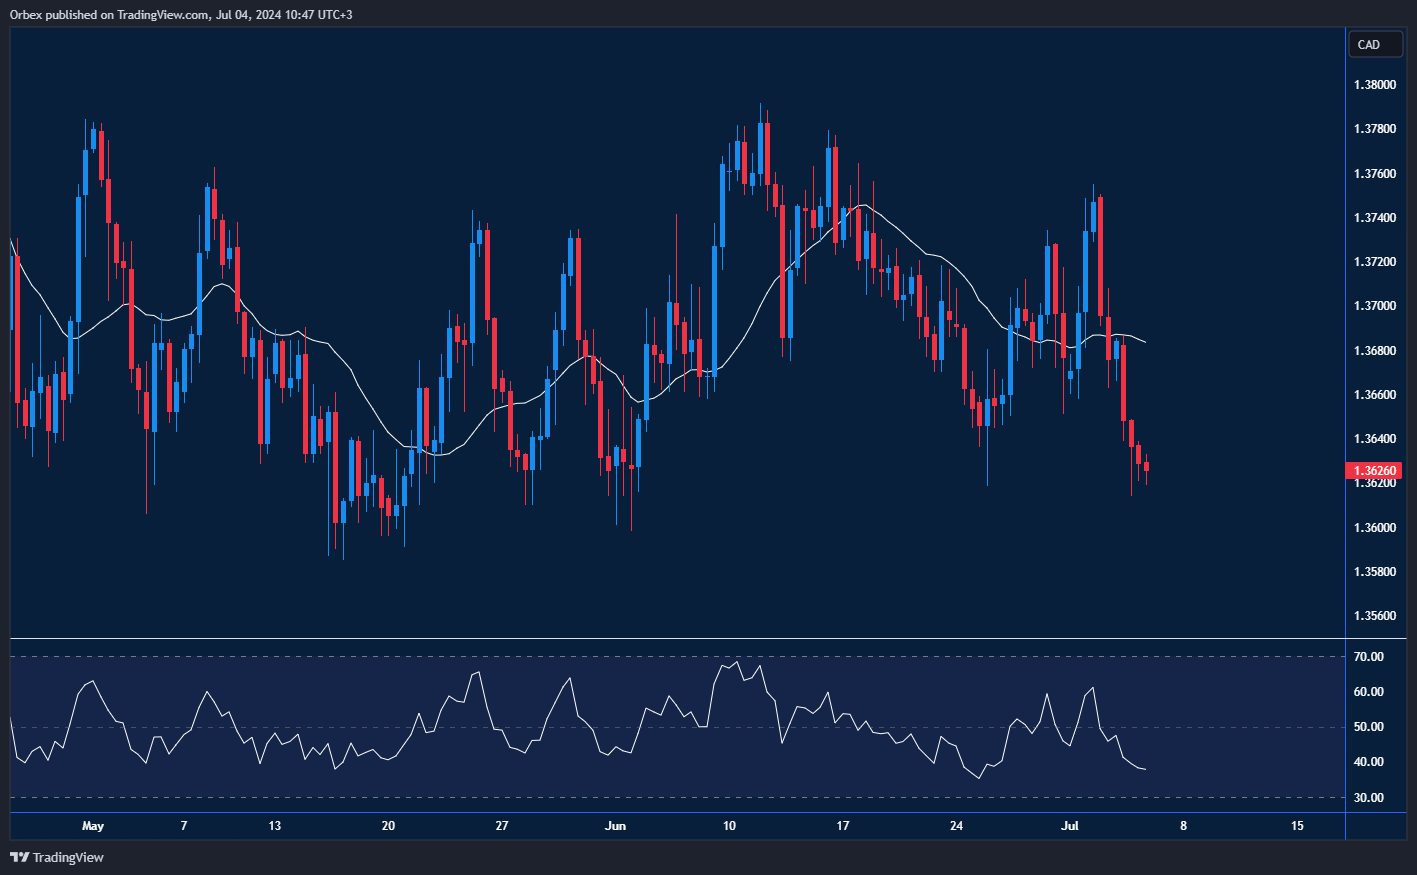
Task: Click the 70.00 RSI overbought level label
Action: pyautogui.click(x=1369, y=657)
